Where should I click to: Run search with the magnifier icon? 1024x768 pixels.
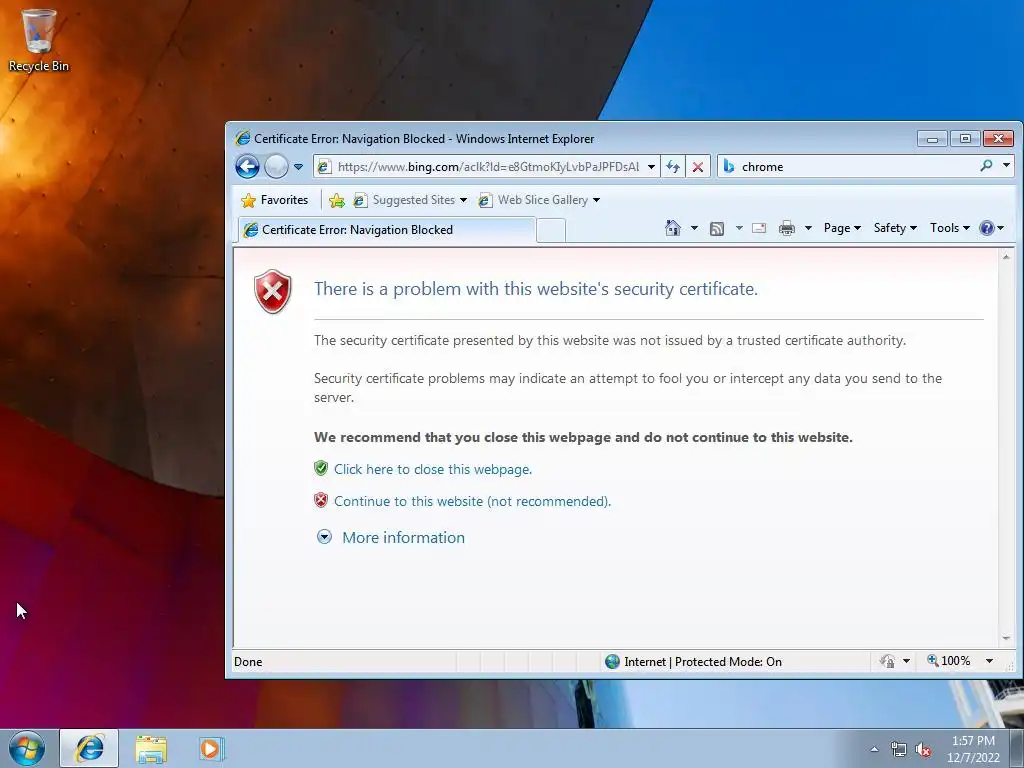987,166
